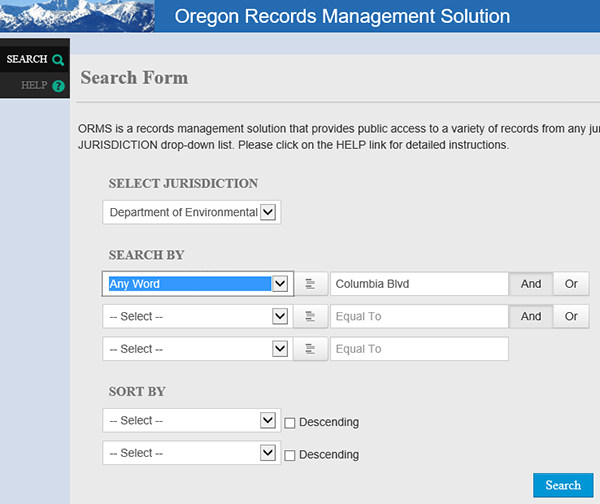Open the HELP sidebar menu item
The width and height of the screenshot is (600, 504).
[34, 86]
